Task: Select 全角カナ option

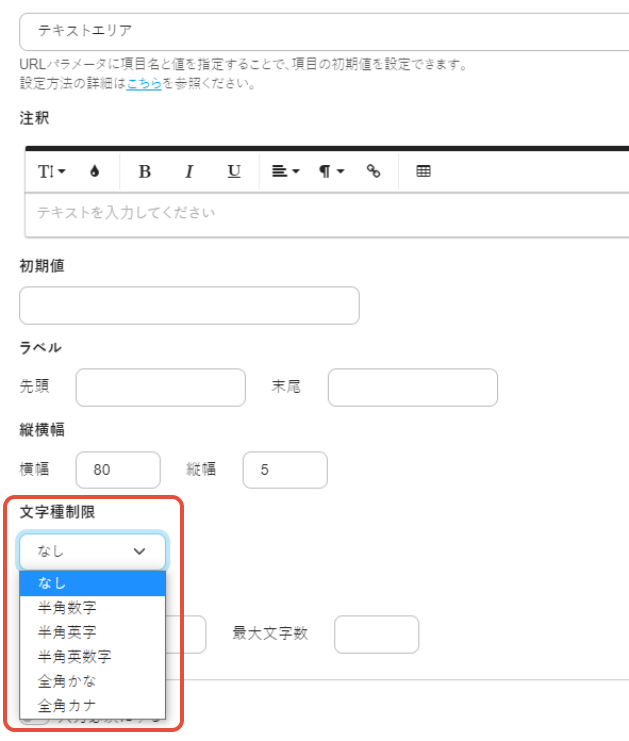Action: click(x=93, y=706)
